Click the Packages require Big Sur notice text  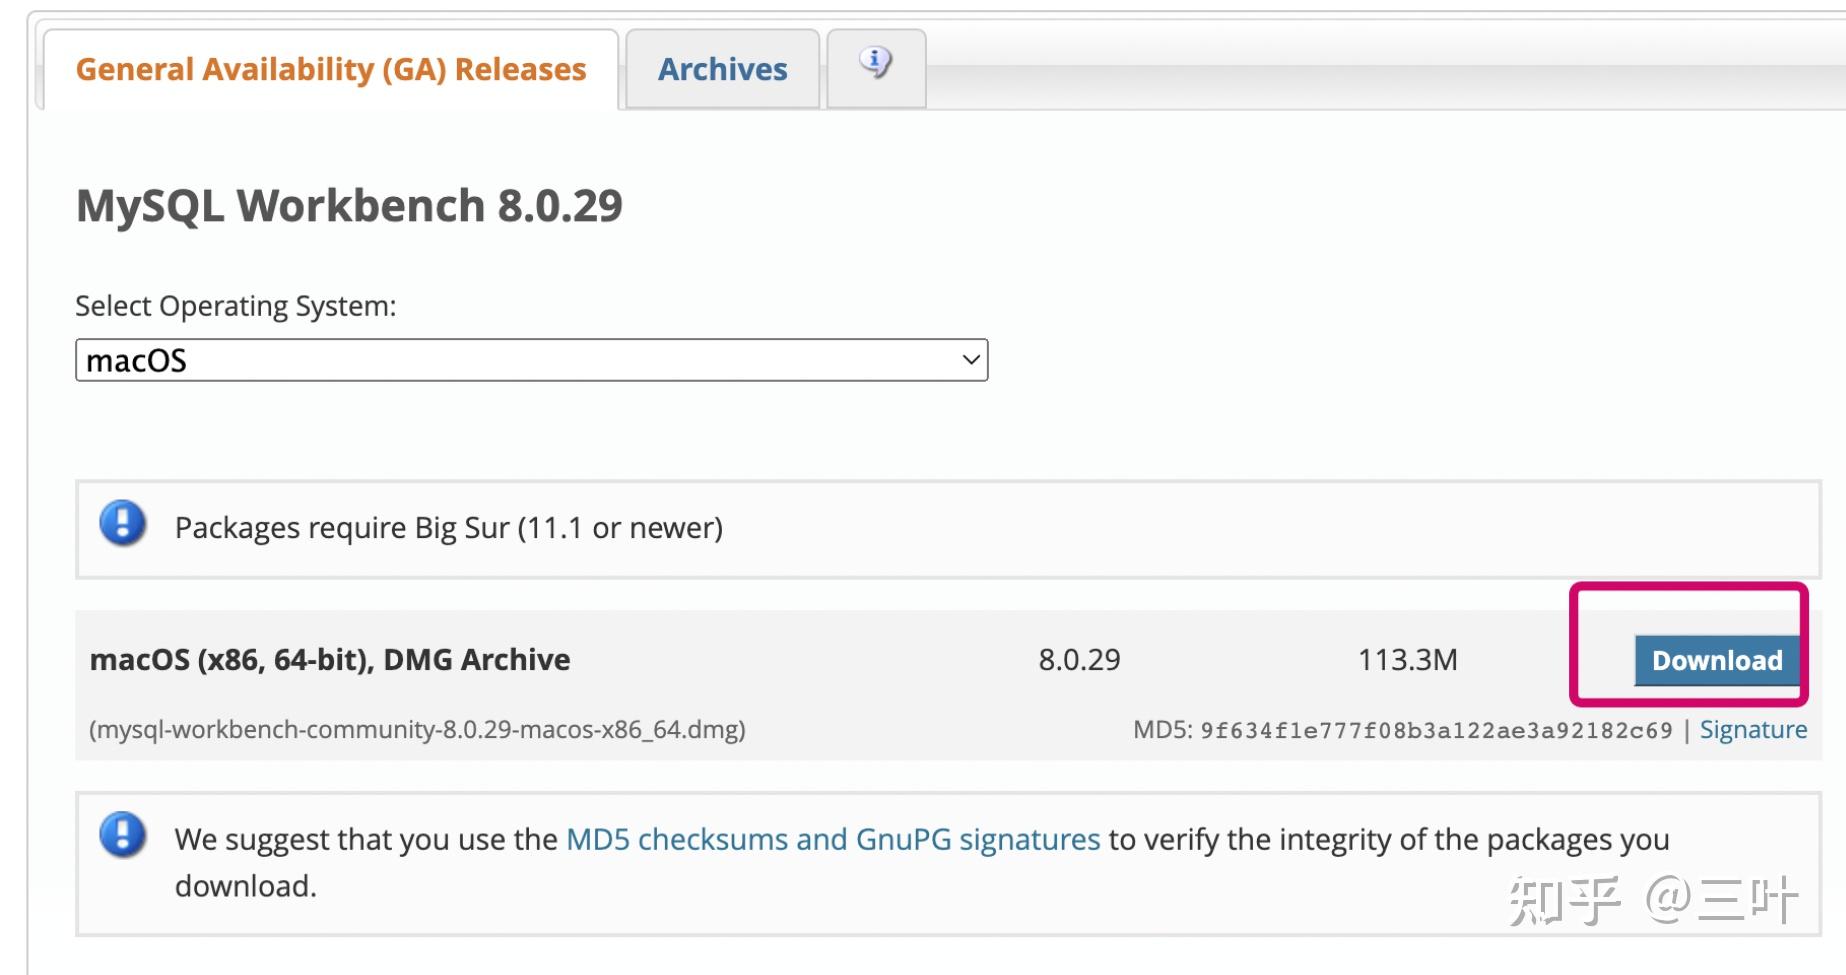448,528
